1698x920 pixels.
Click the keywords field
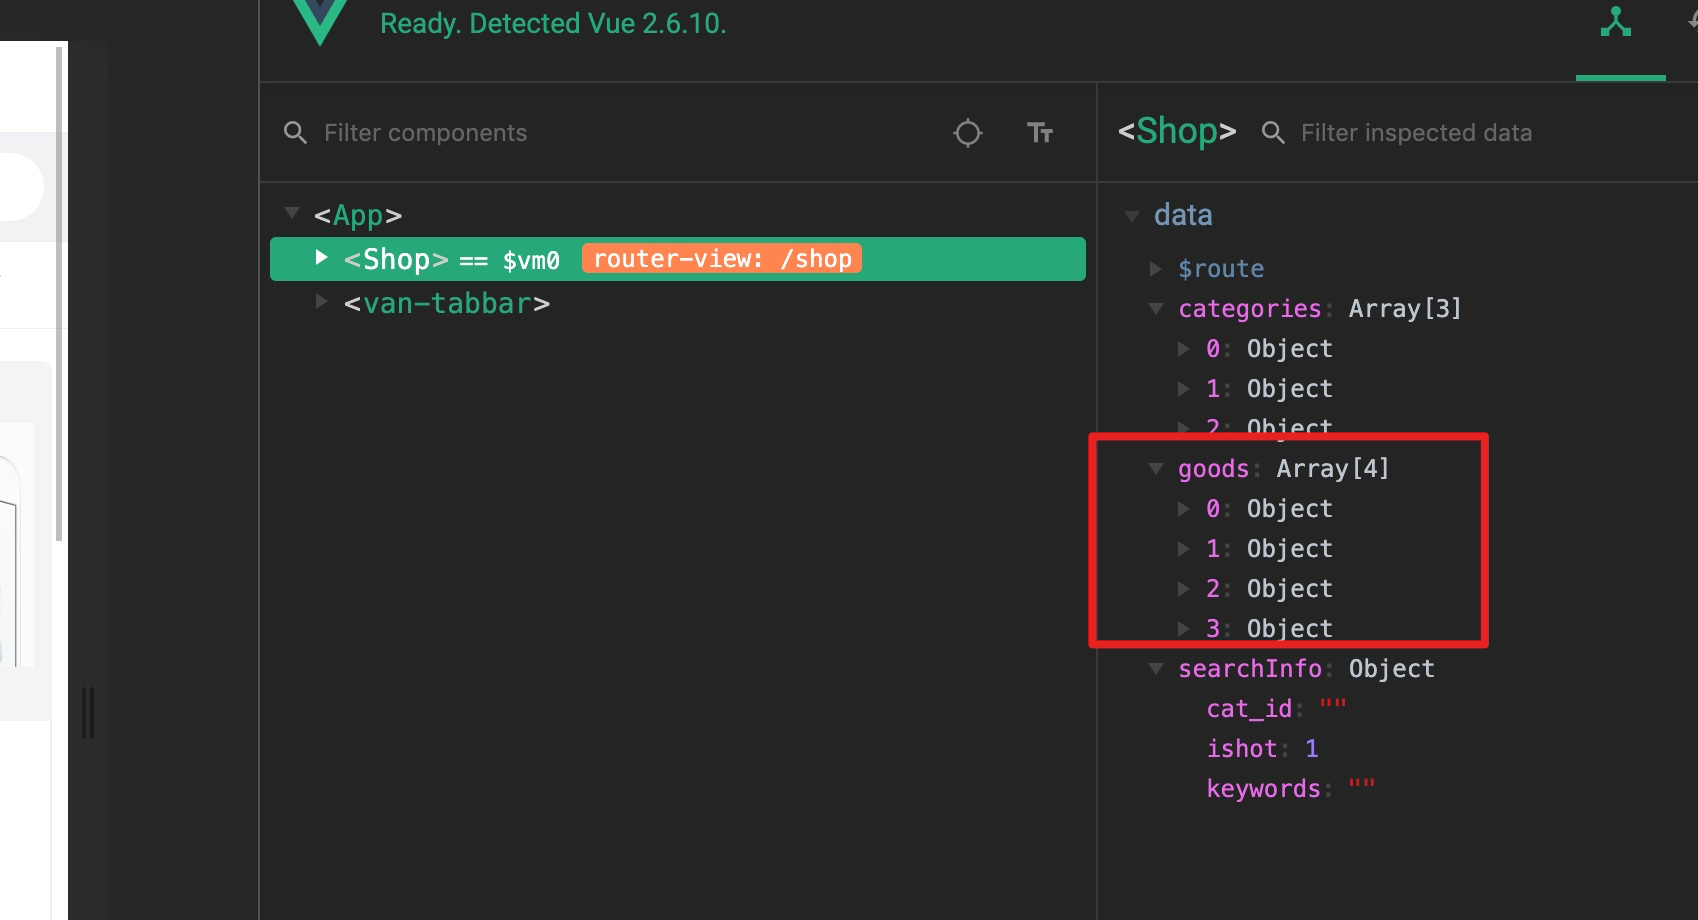click(1290, 788)
